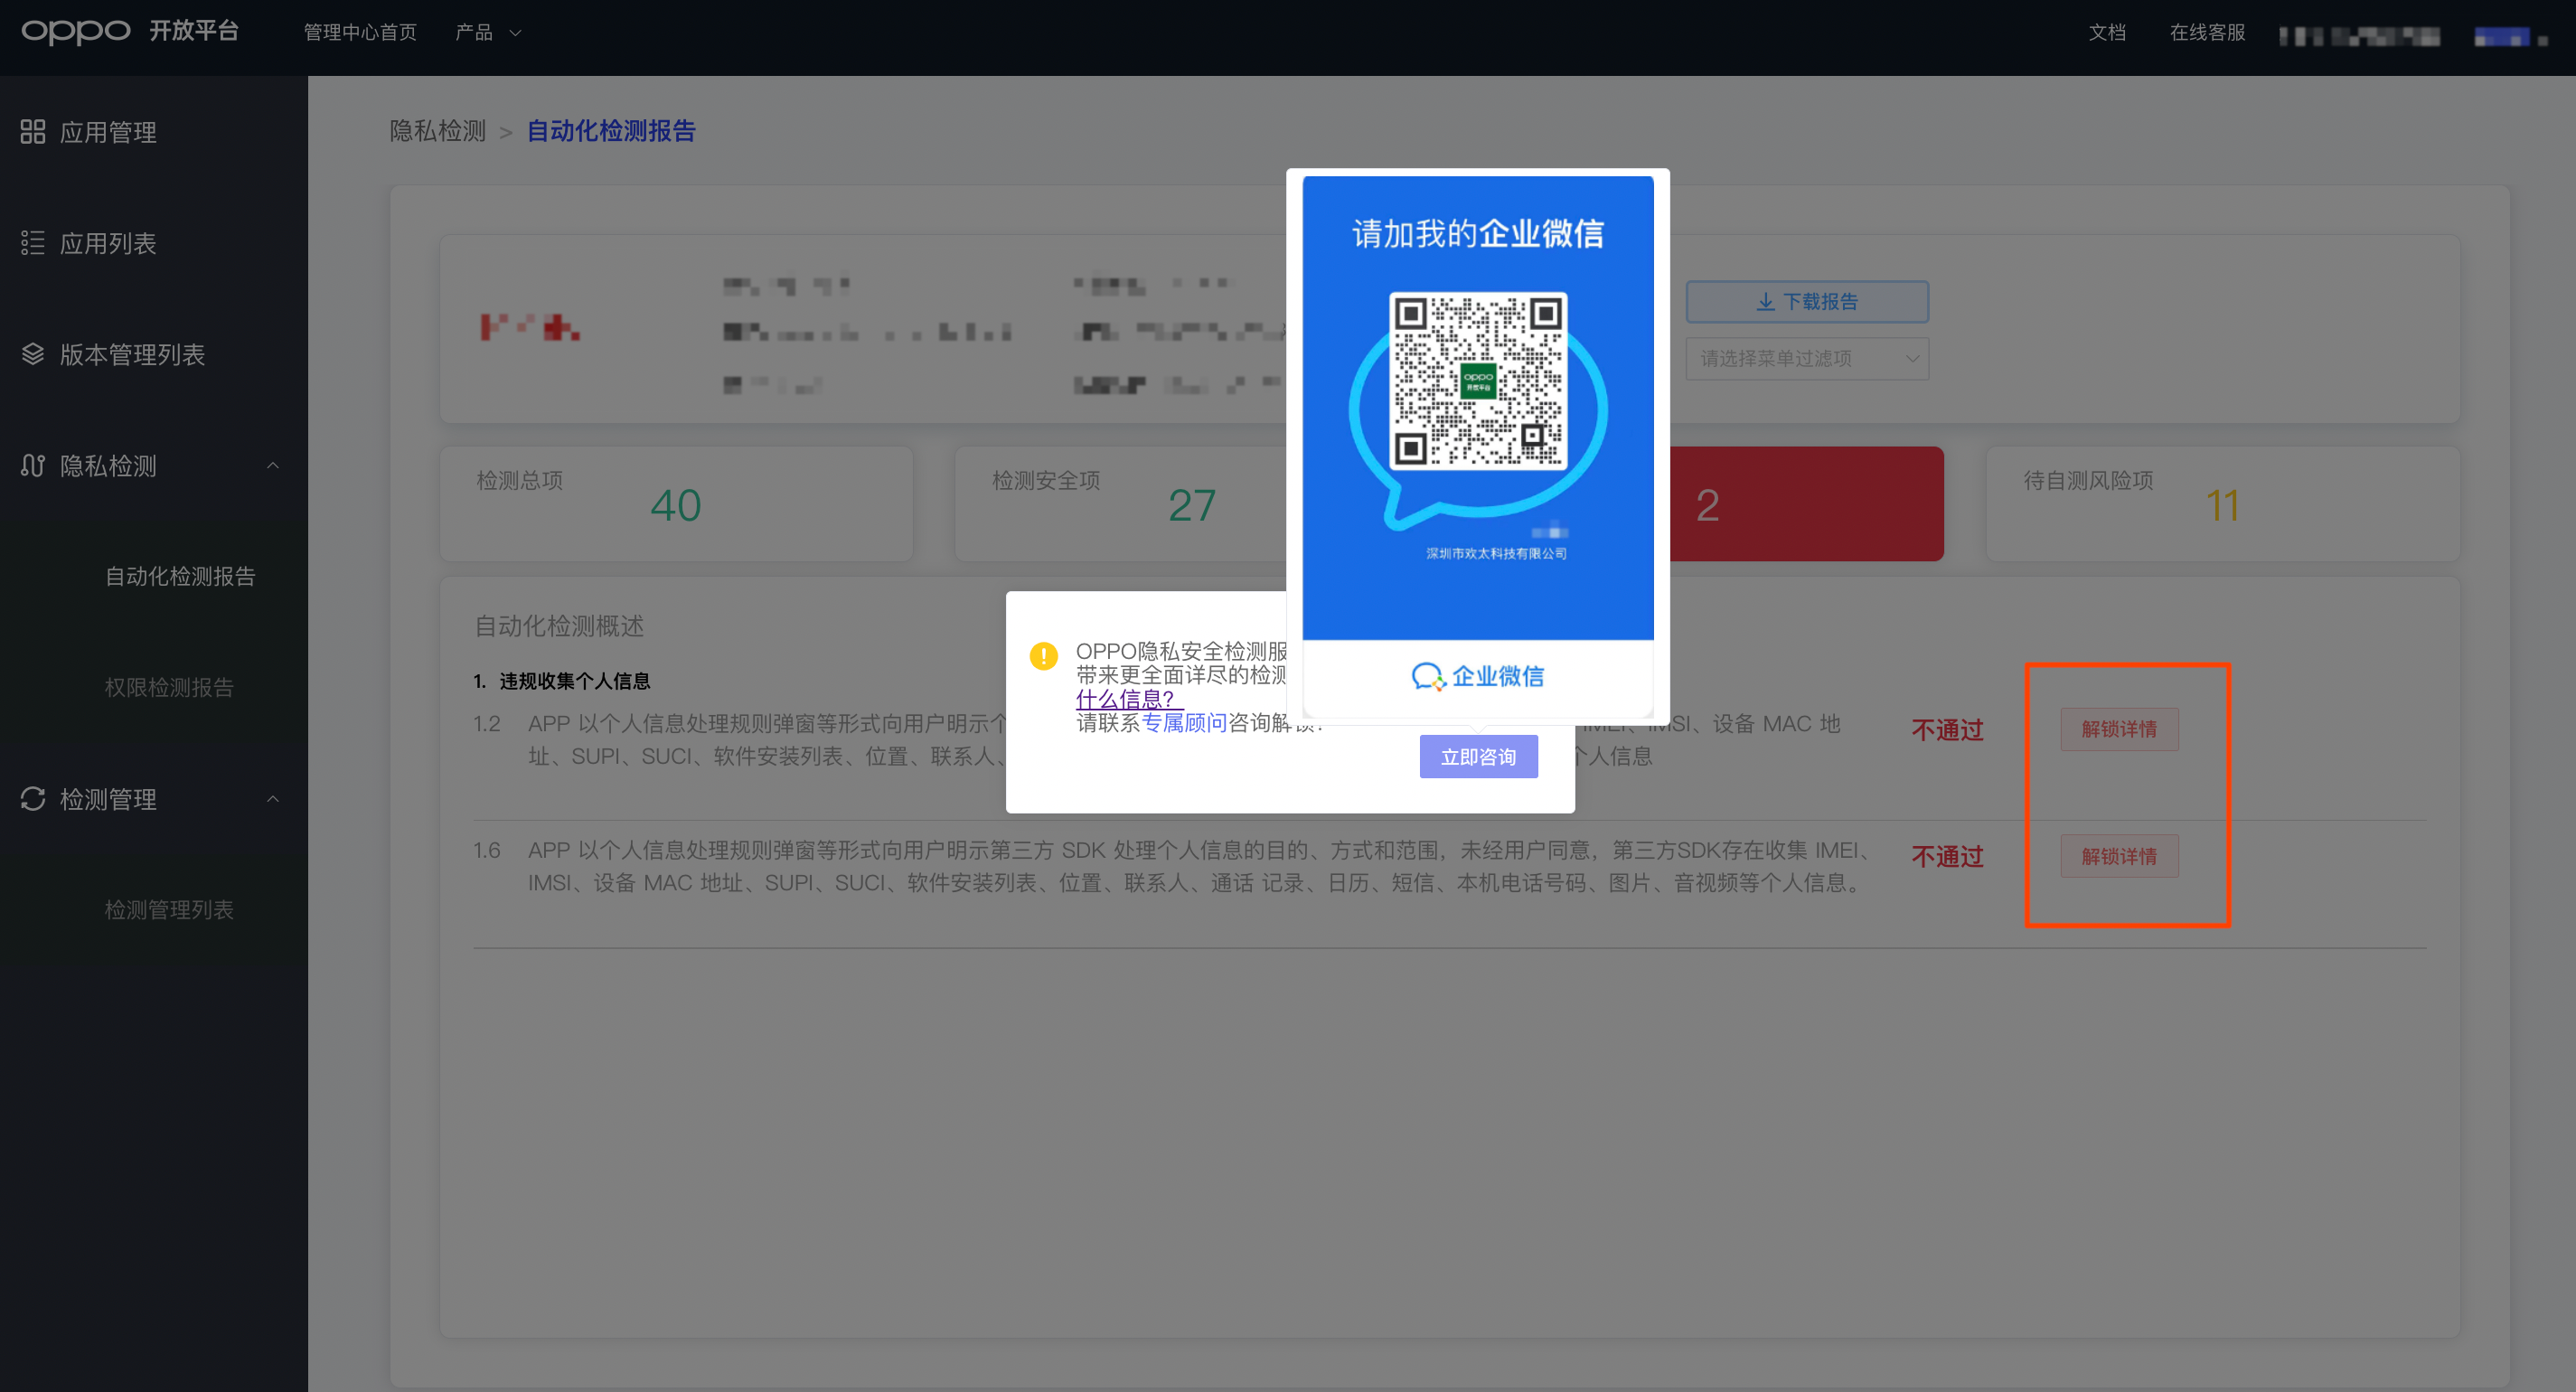The height and width of the screenshot is (1392, 2576).
Task: Open 版本管理列表 via its stack icon
Action: 32,353
